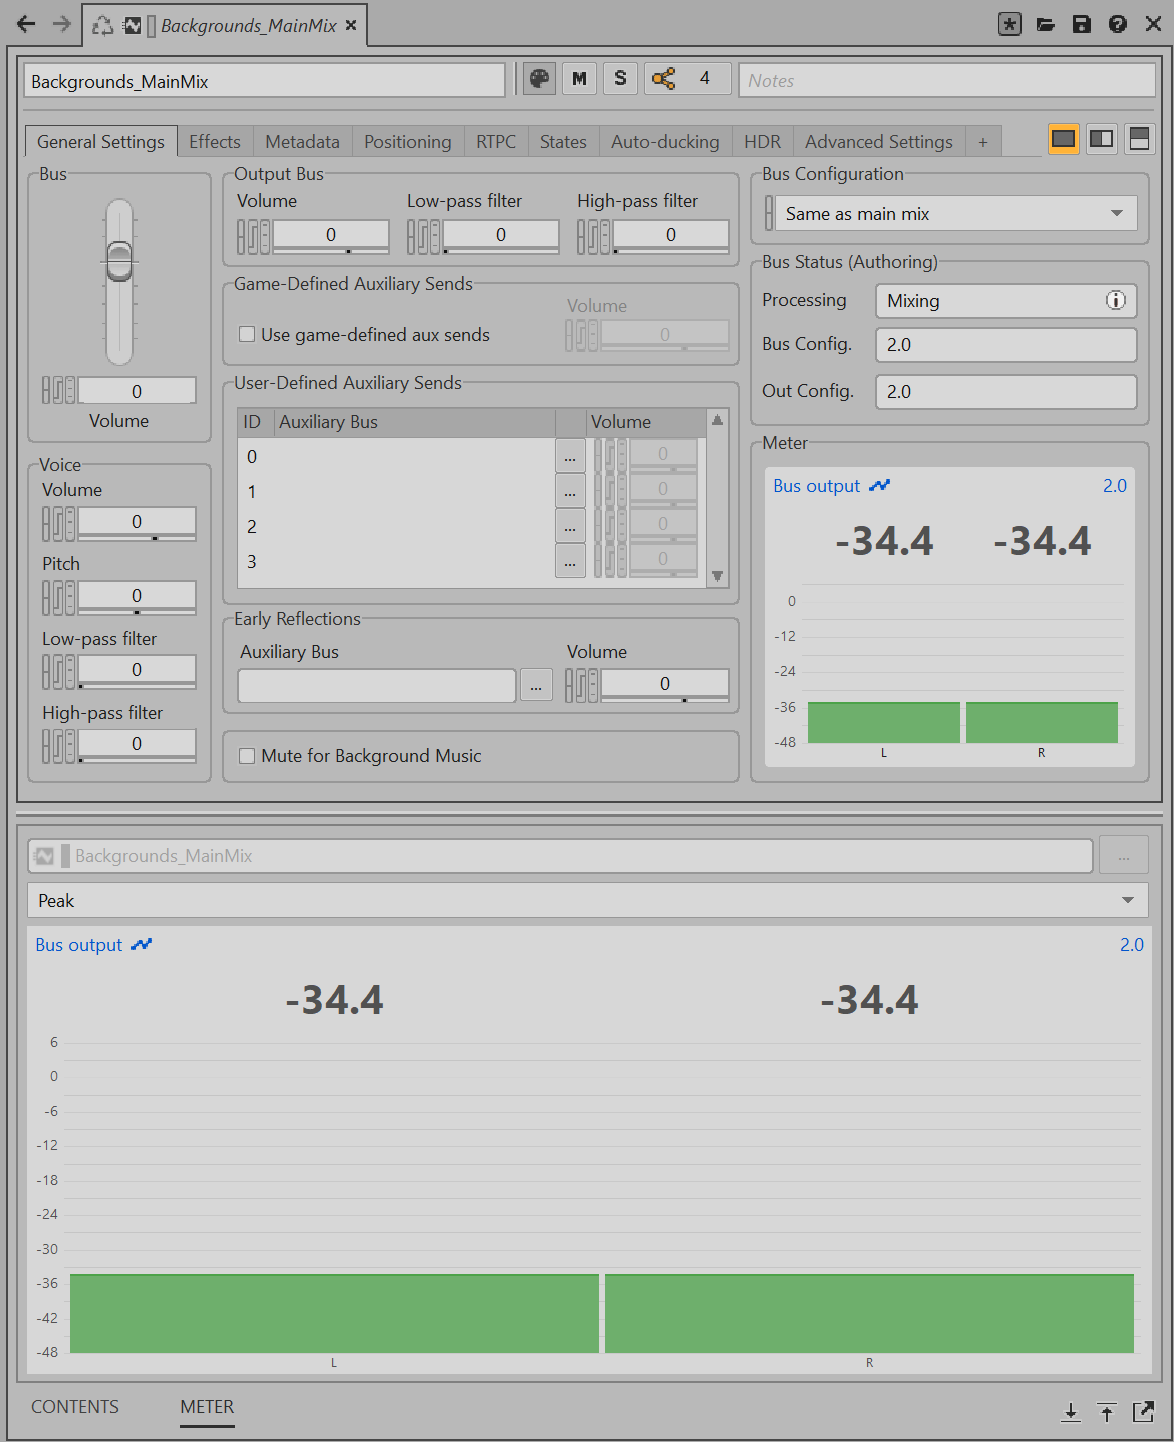This screenshot has height=1442, width=1174.
Task: Open the Auto-ducking tab
Action: click(x=665, y=142)
